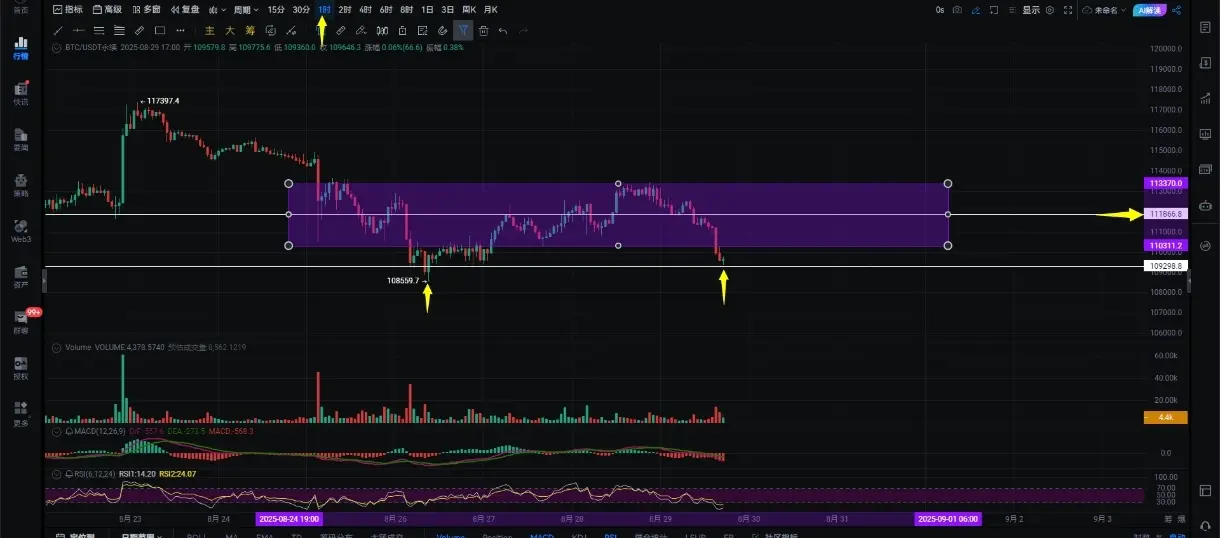The image size is (1220, 538).
Task: Click the 2025-09-01 06:00 time axis marker
Action: pyautogui.click(x=947, y=519)
